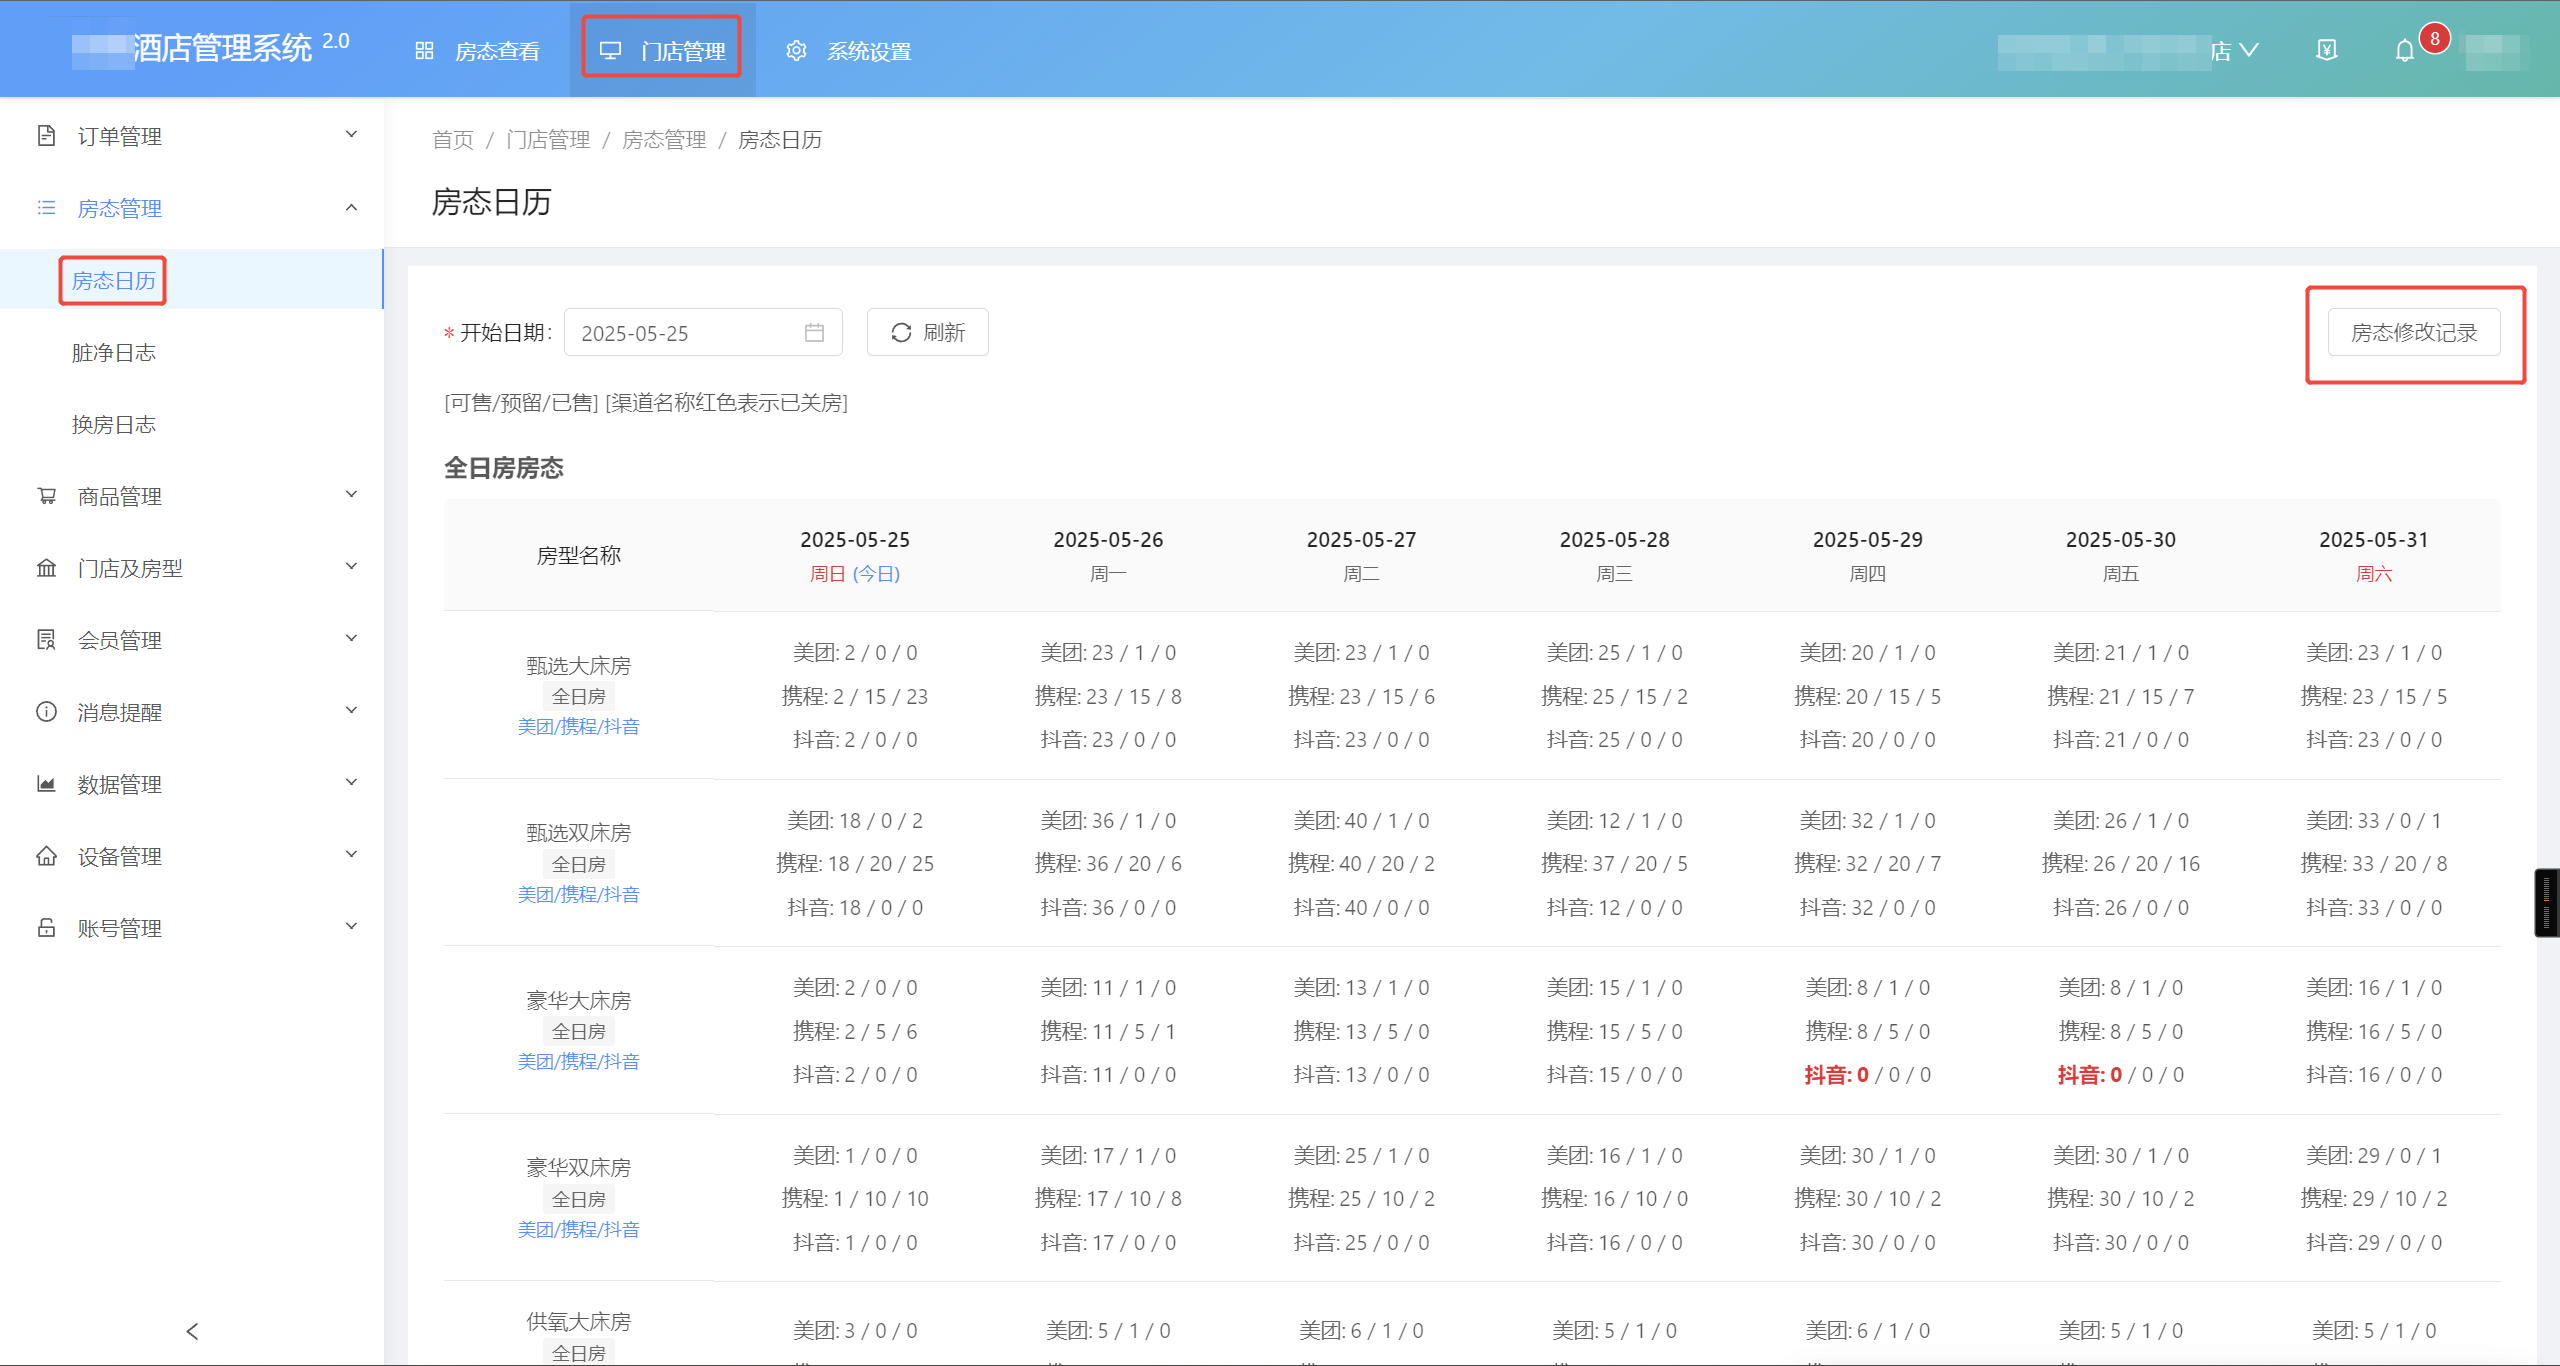Open 房态修改记录

click(x=2414, y=332)
